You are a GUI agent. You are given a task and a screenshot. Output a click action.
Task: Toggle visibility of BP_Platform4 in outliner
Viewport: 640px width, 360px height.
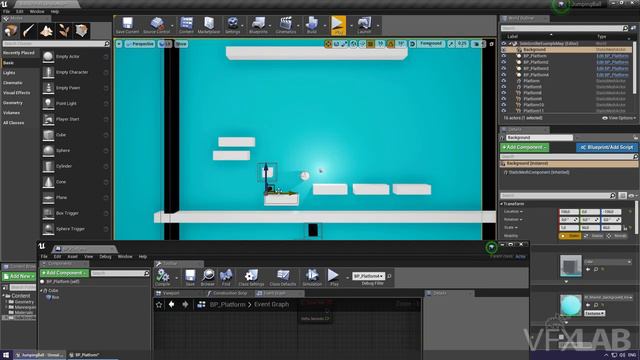pyautogui.click(x=504, y=75)
